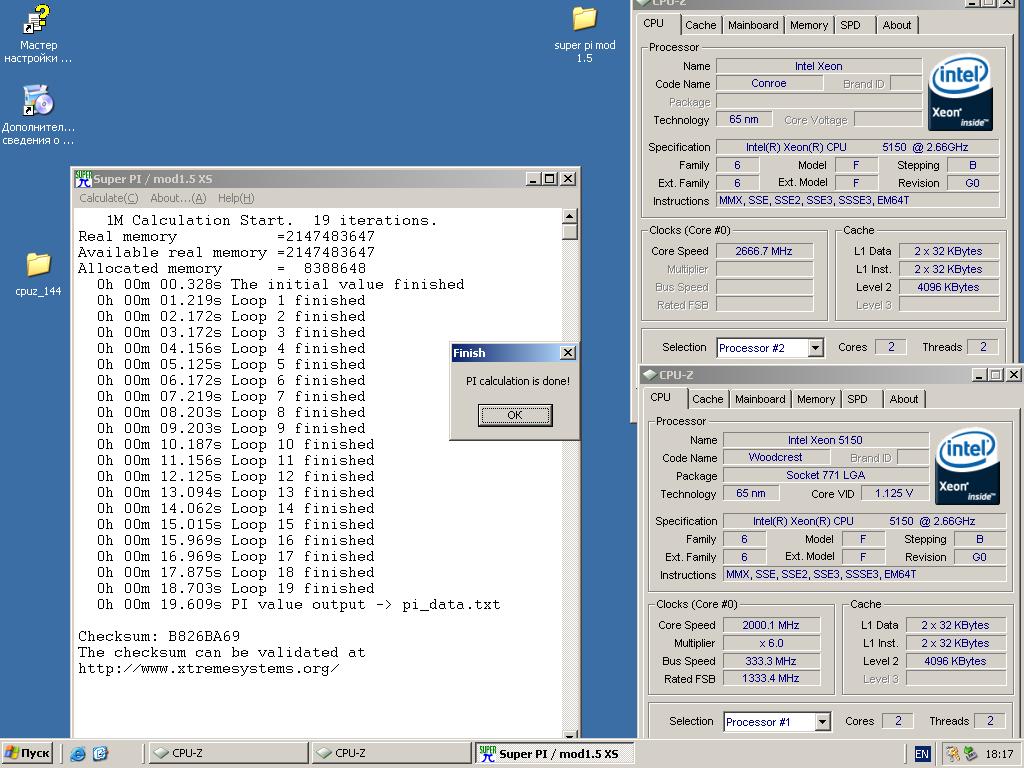Click the 'Loop 19 finished' line
1024x768 pixels.
coord(236,588)
